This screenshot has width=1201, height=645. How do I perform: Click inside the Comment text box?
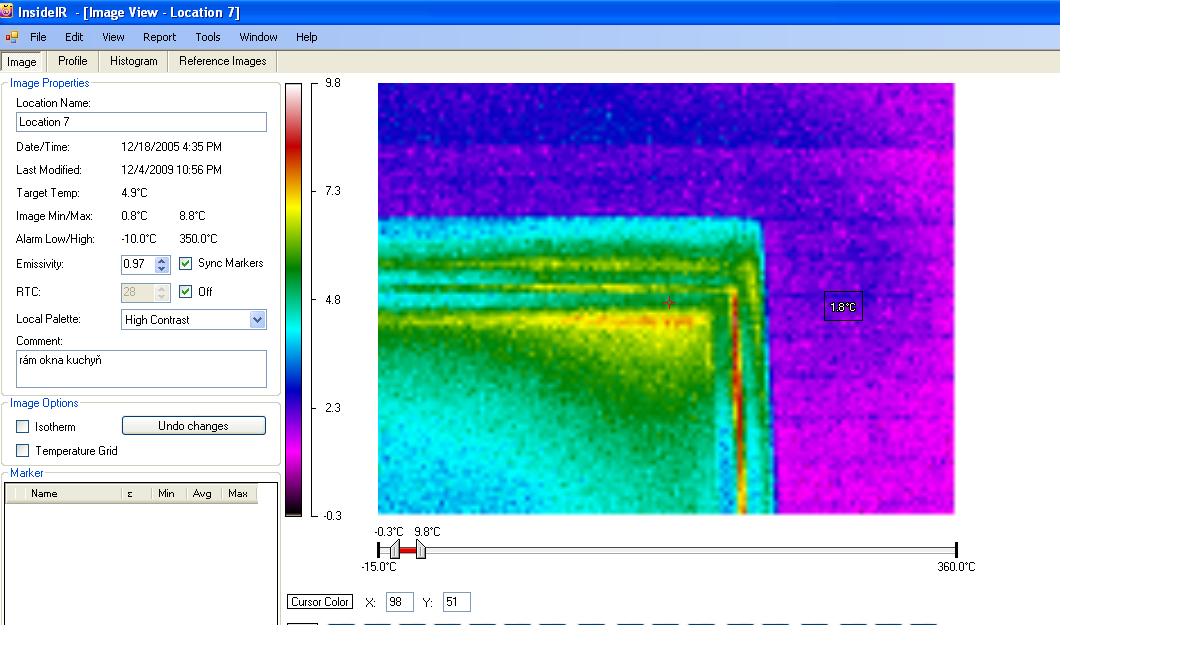click(x=141, y=368)
